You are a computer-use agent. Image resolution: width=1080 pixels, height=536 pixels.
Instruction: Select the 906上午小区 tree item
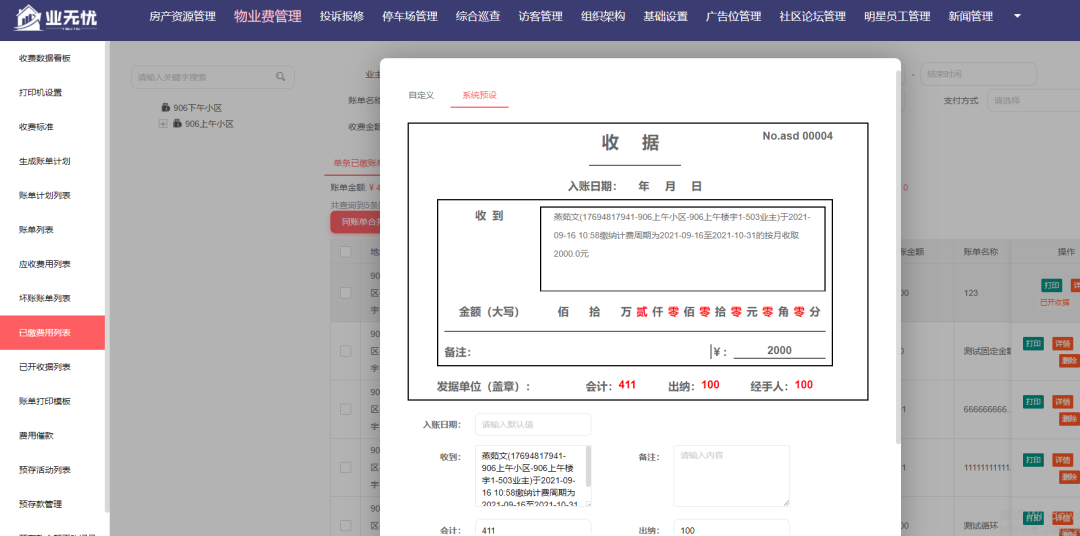[209, 124]
